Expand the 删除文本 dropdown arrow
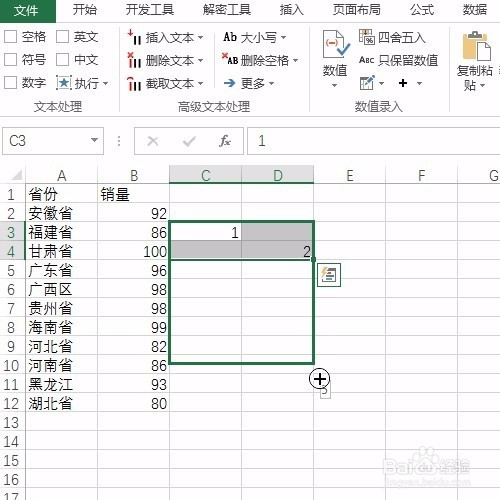The width and height of the screenshot is (500, 500). pyautogui.click(x=200, y=61)
